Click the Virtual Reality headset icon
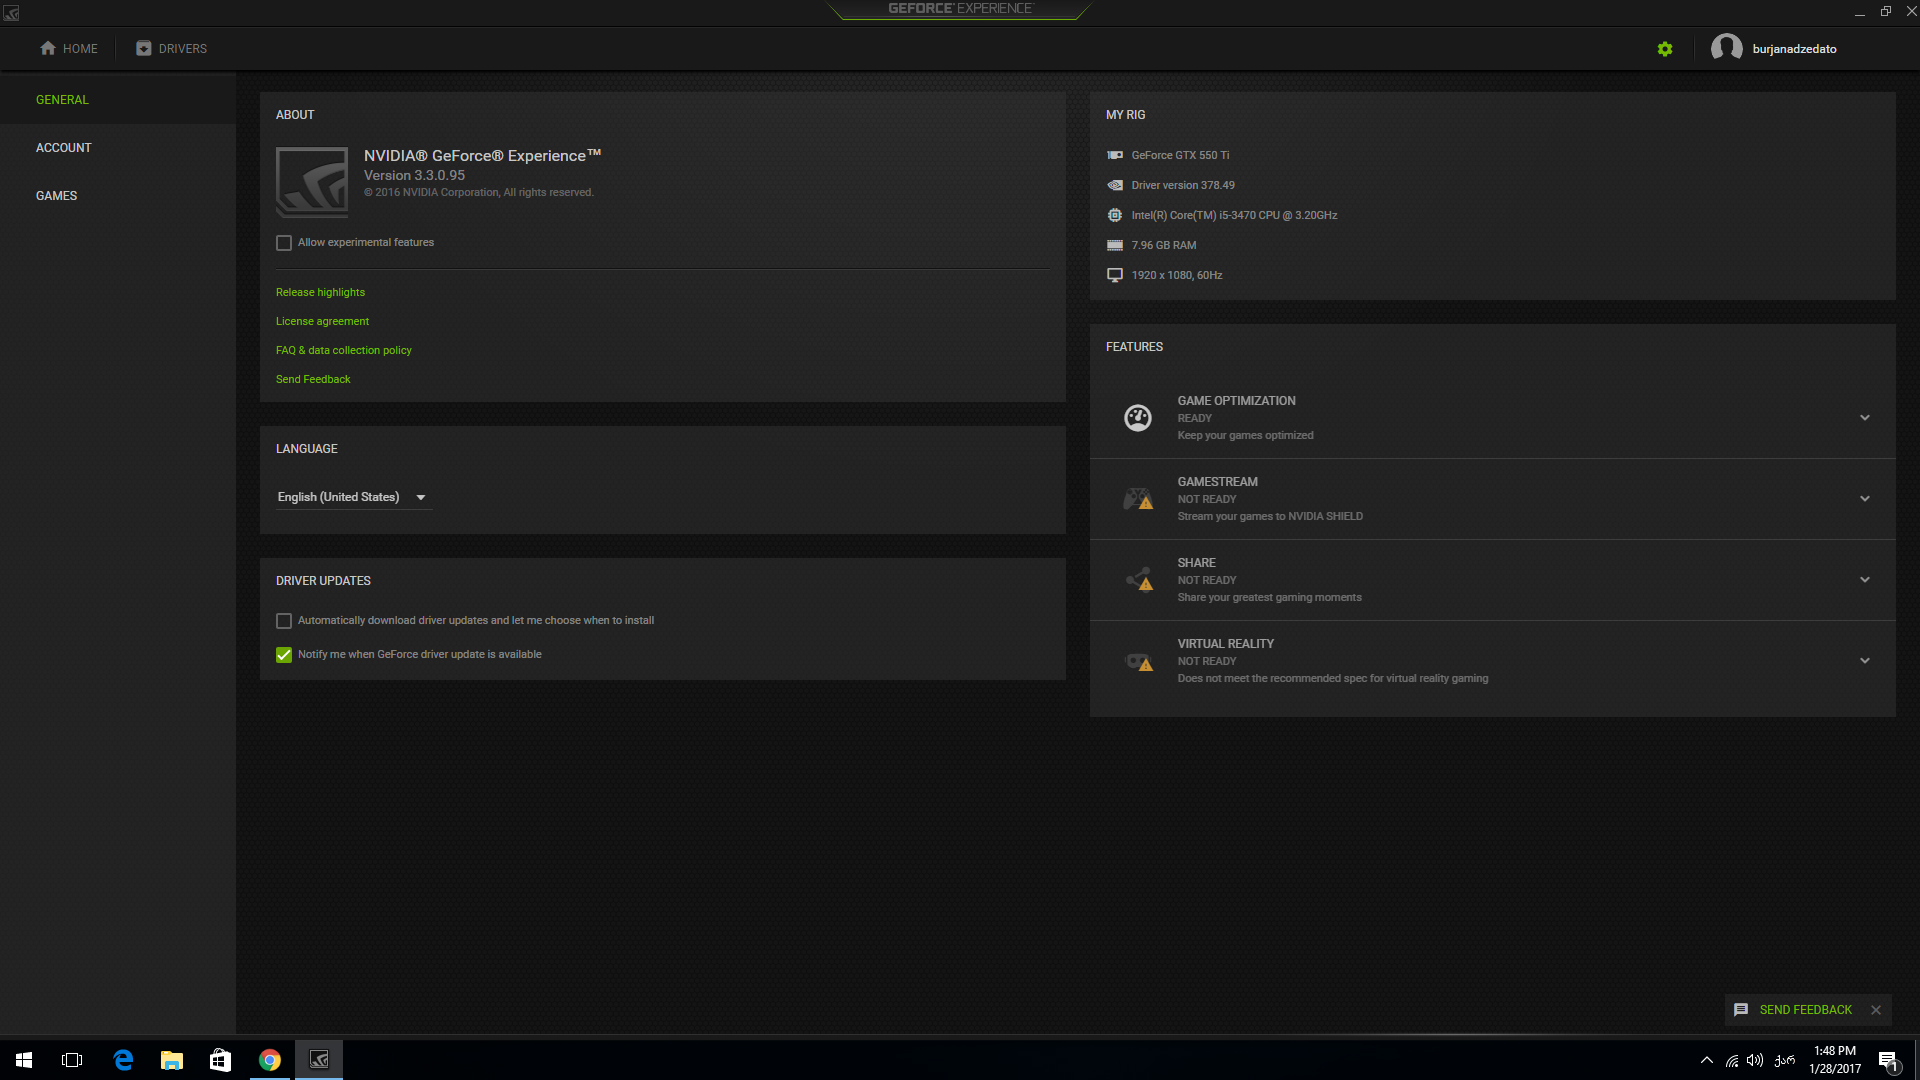The height and width of the screenshot is (1080, 1920). coord(1138,661)
